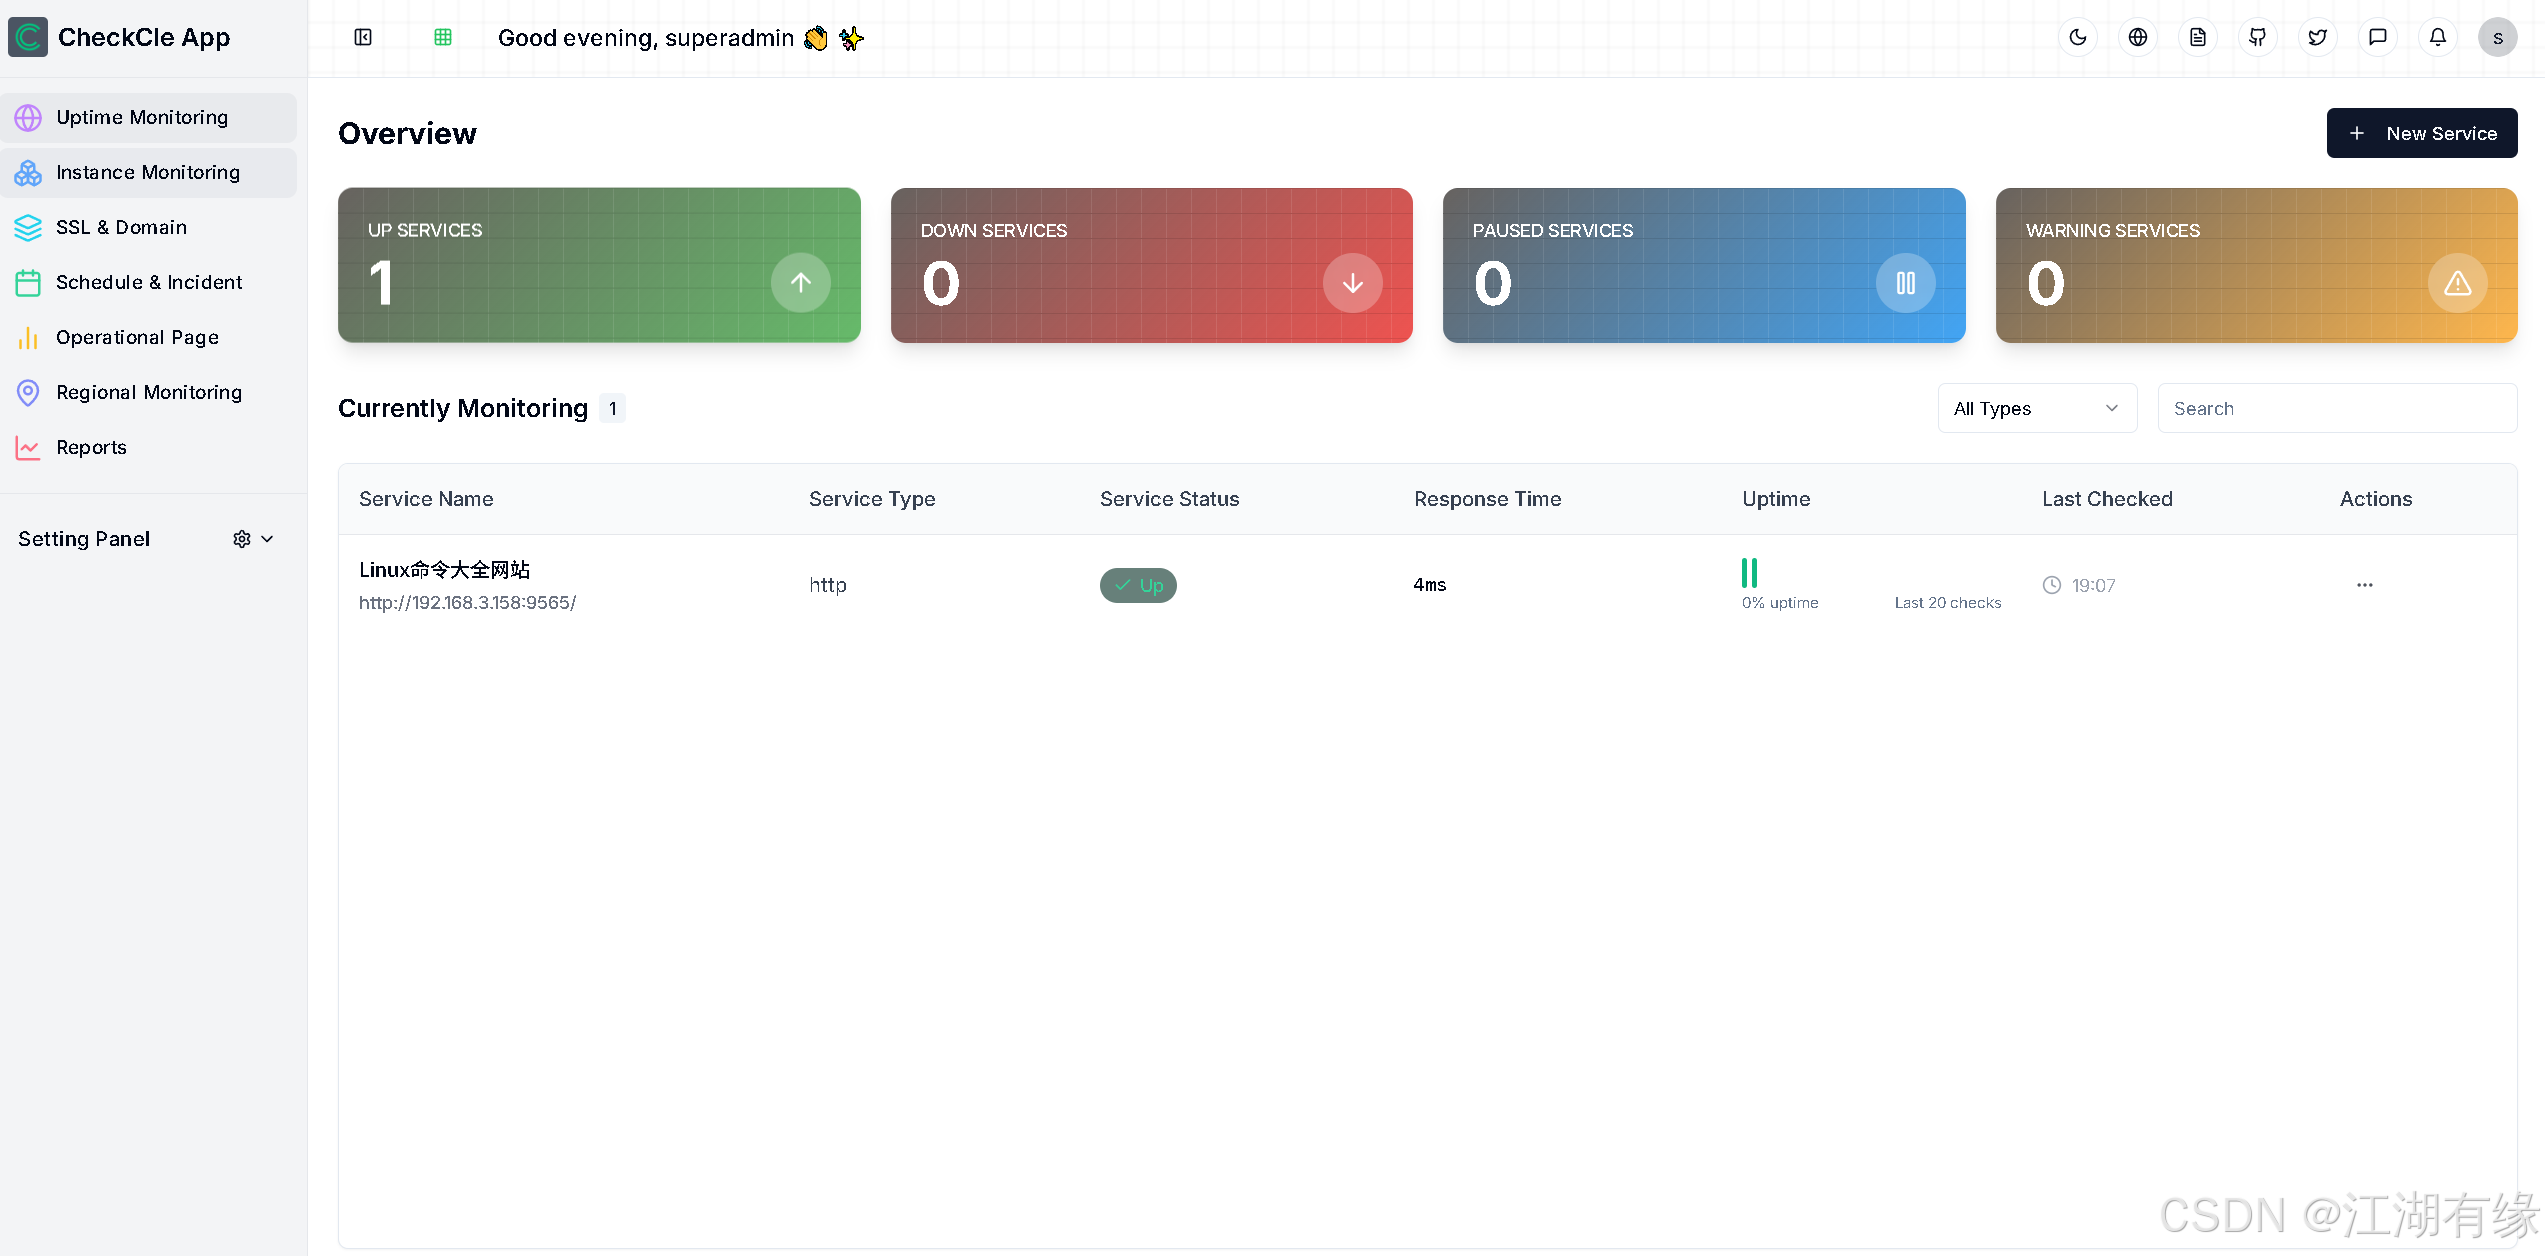Open the row actions three-dot menu
Viewport: 2545px width, 1256px height.
pos(2364,585)
